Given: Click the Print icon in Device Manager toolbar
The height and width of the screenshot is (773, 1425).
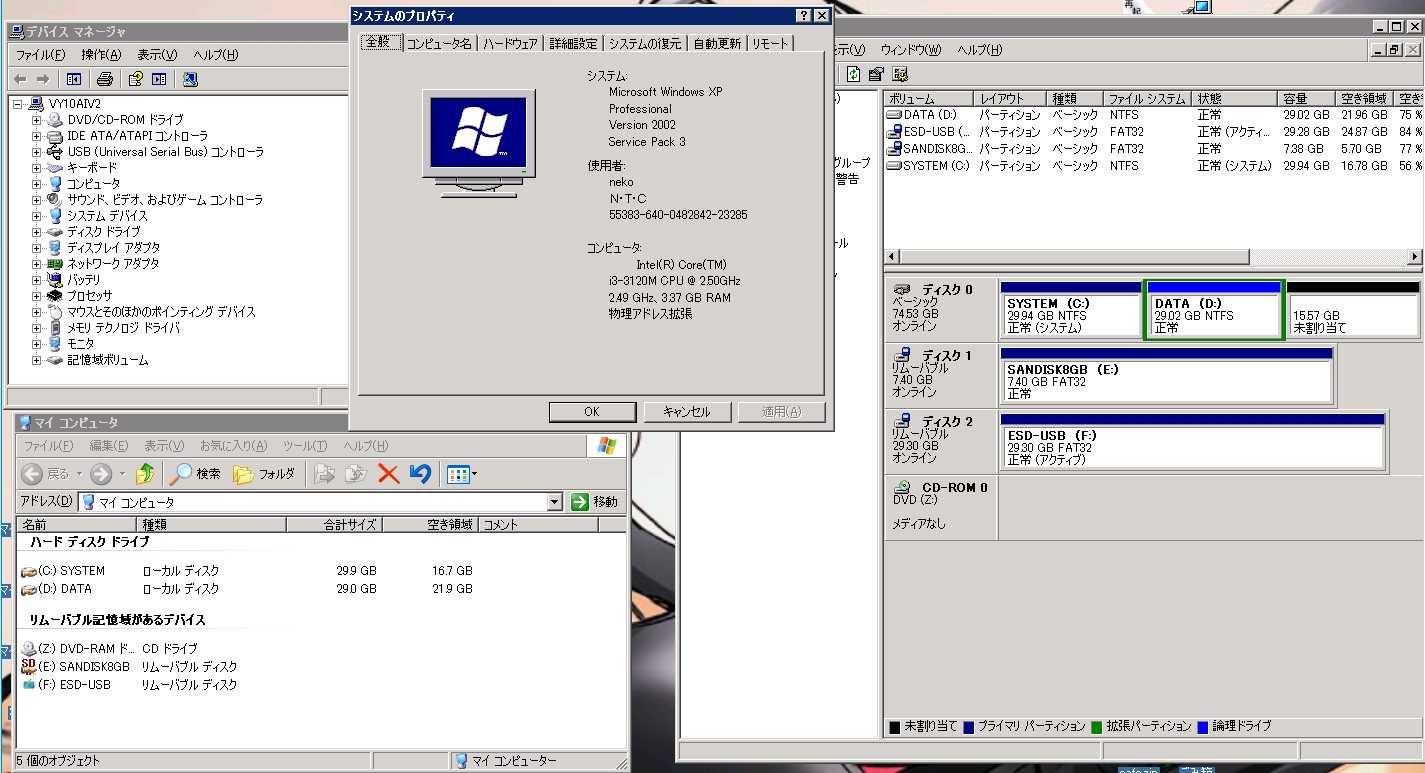Looking at the screenshot, I should pos(105,79).
